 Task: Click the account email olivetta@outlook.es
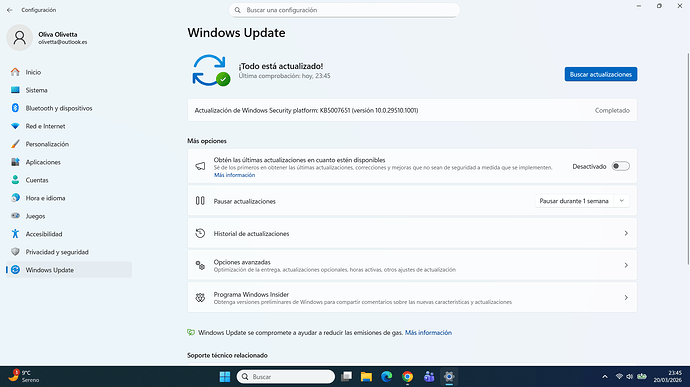(x=62, y=42)
